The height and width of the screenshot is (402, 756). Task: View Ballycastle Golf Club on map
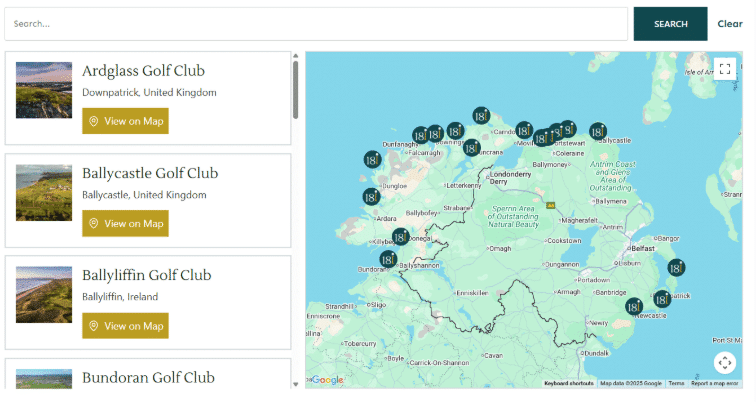tap(125, 223)
